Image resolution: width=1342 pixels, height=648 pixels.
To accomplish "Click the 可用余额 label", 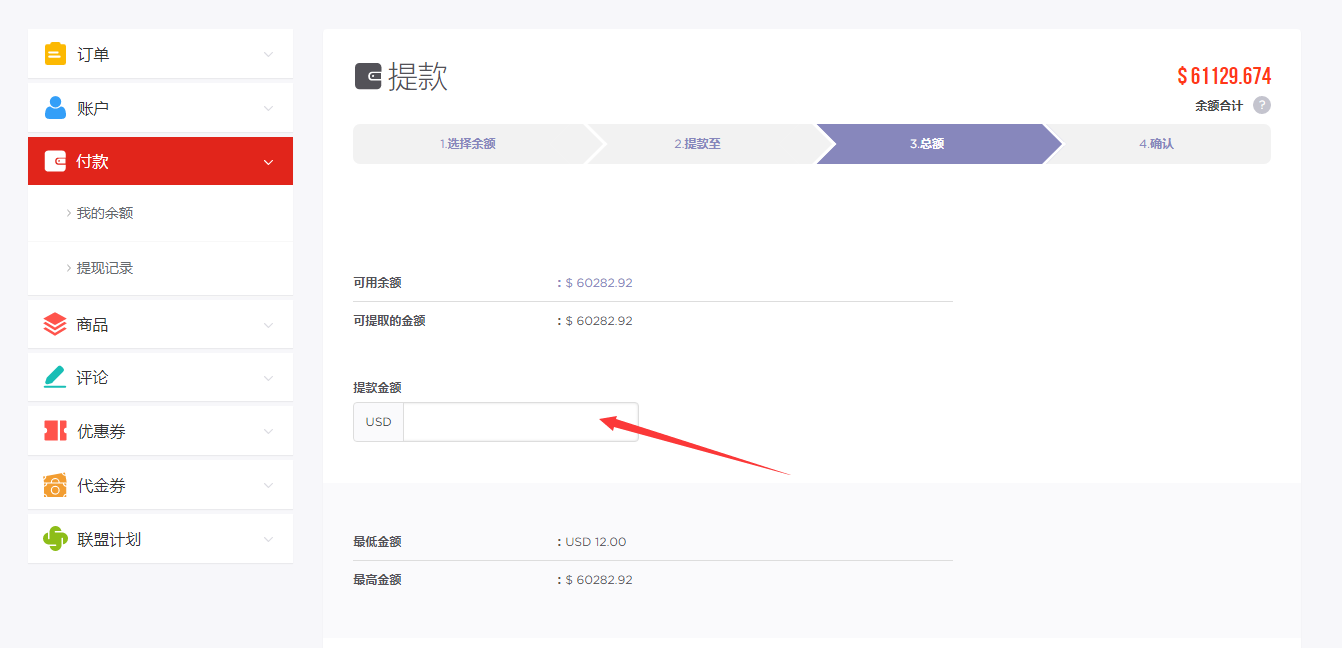I will 377,283.
